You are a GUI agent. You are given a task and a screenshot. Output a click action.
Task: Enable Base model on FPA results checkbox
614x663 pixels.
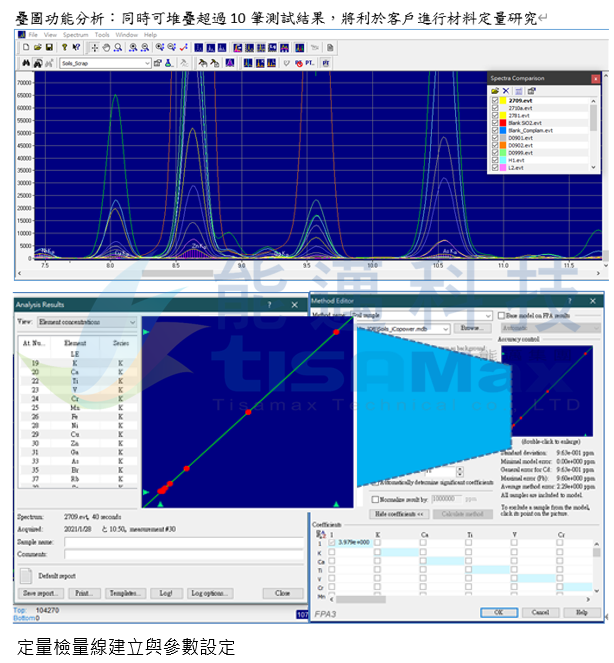[502, 315]
